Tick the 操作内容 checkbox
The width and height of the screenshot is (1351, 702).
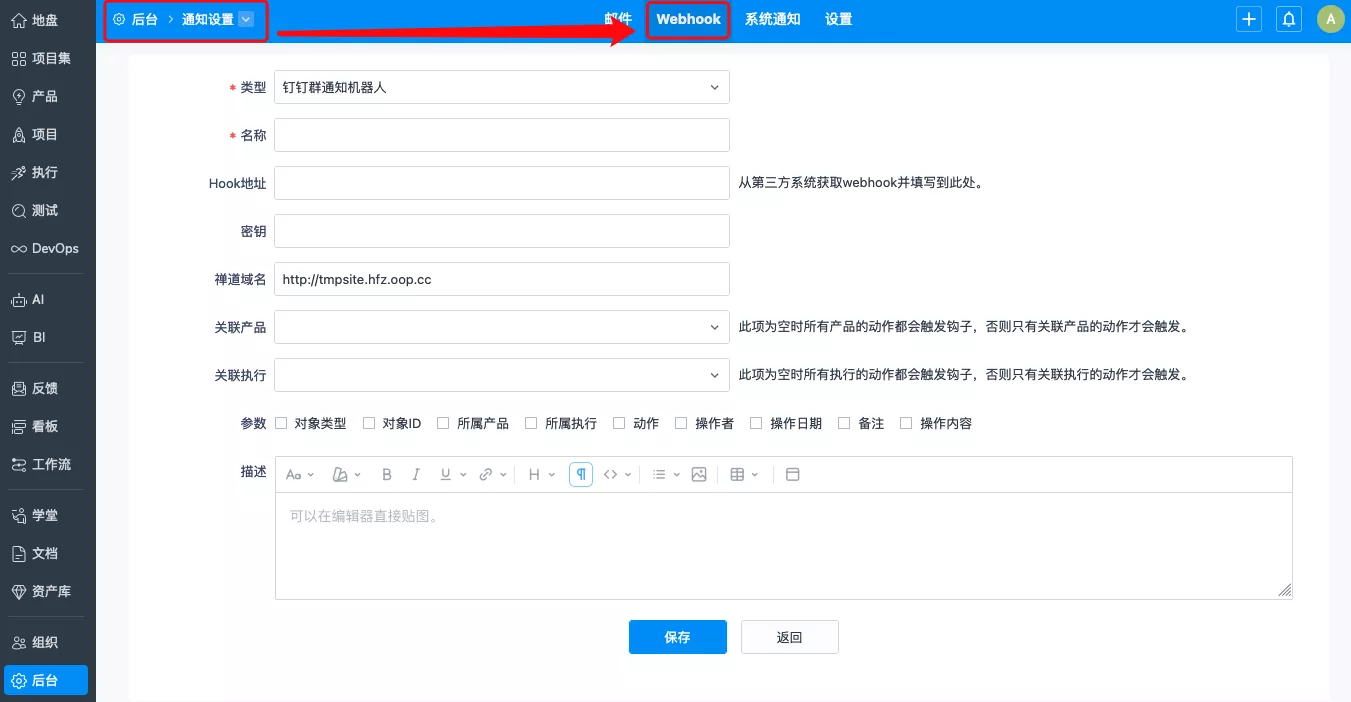tap(906, 423)
